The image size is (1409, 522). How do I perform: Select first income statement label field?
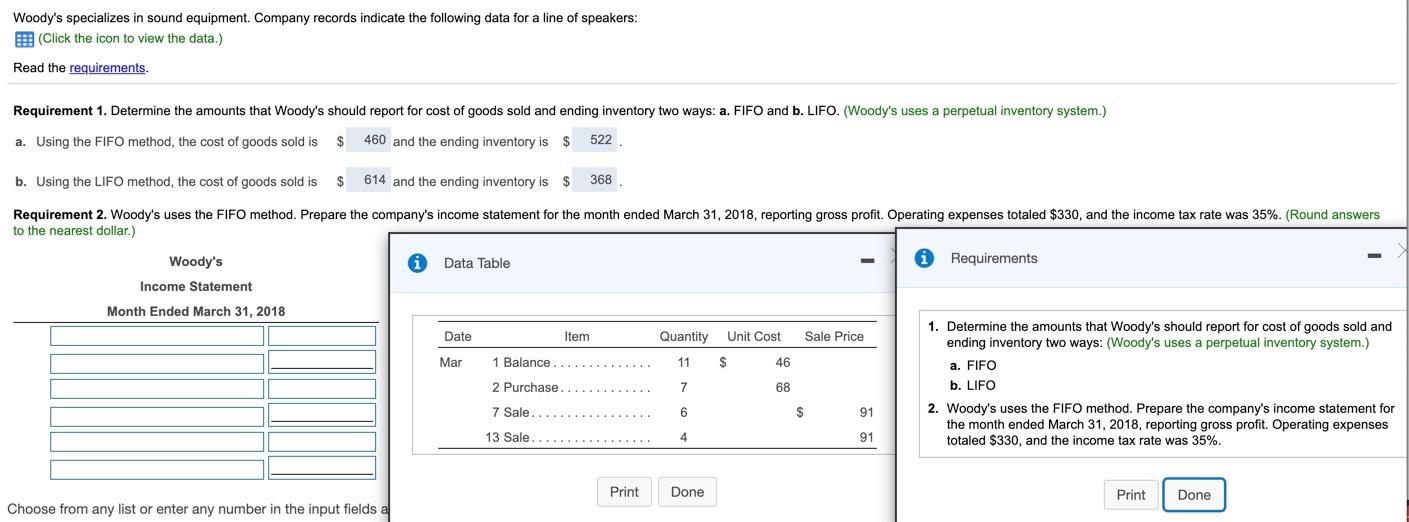(x=157, y=336)
